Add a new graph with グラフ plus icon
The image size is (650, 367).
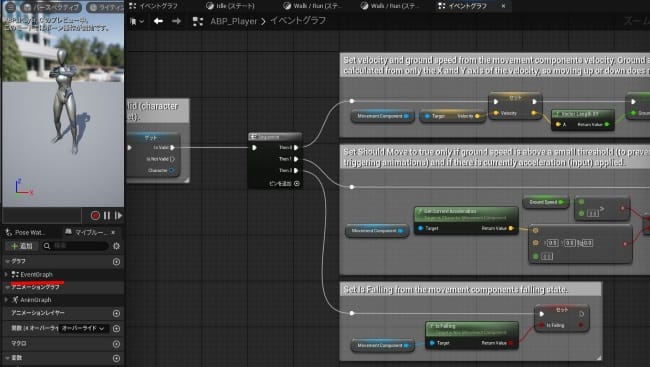[116, 262]
